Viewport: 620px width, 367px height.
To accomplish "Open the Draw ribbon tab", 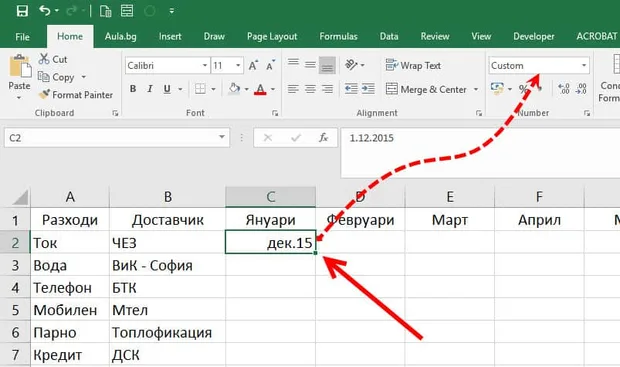I will 214,36.
